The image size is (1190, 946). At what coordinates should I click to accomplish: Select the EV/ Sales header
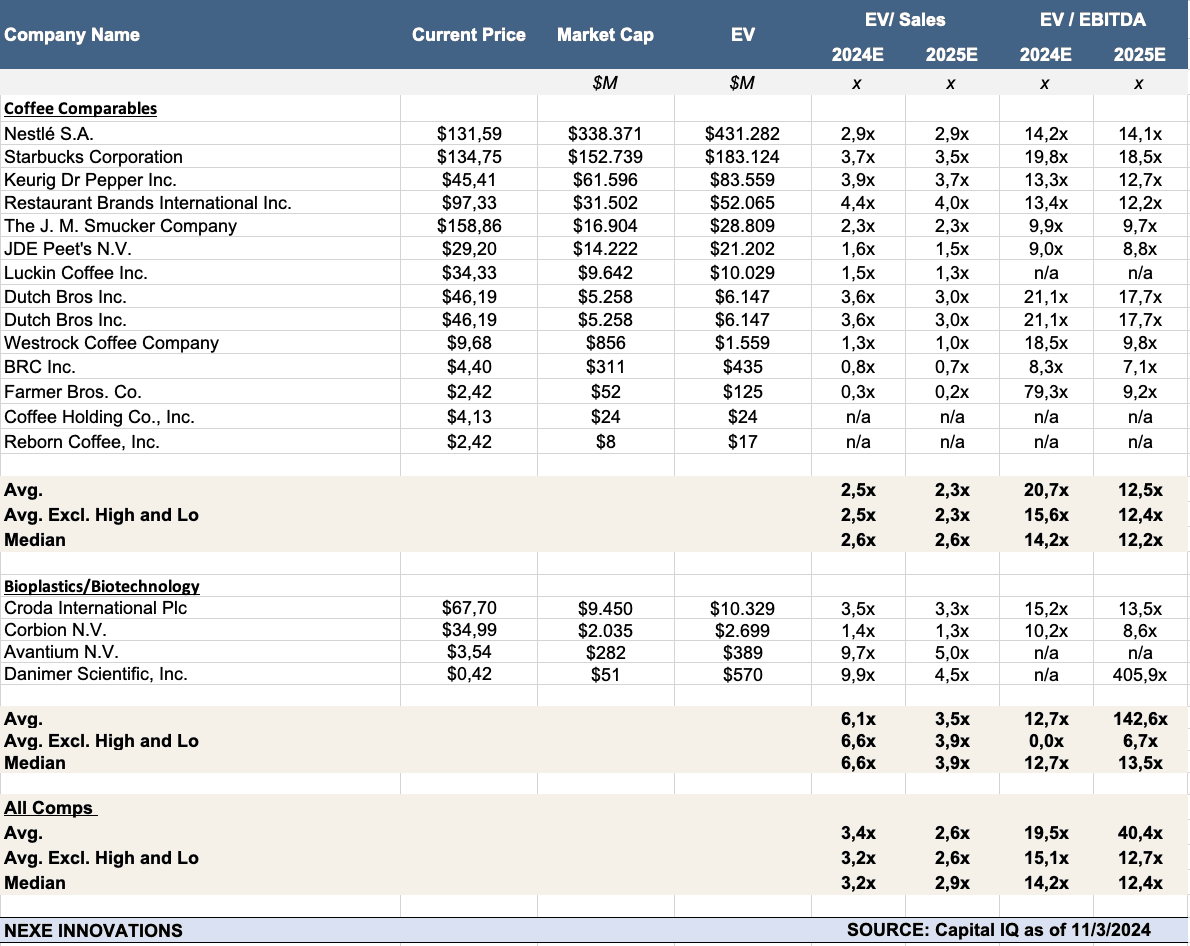[x=905, y=20]
